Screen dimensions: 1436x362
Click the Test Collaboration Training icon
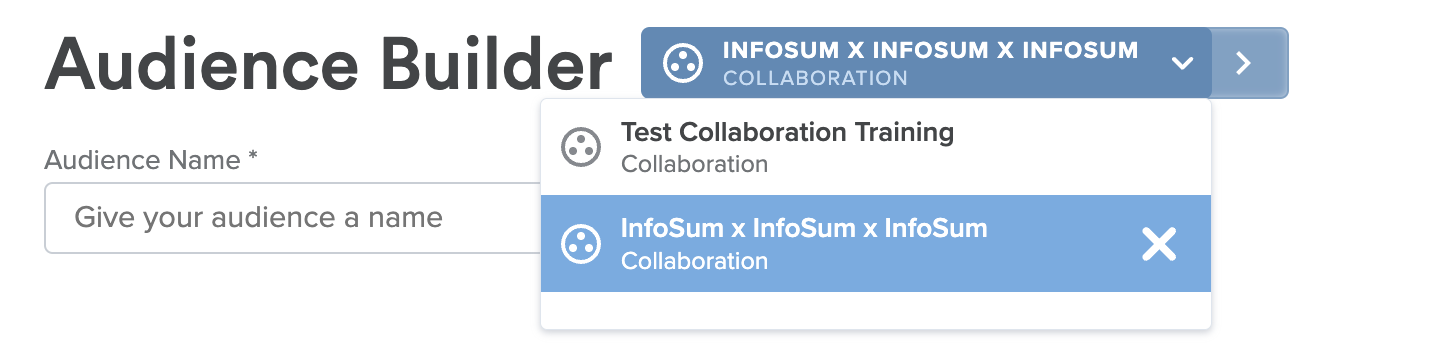(581, 147)
